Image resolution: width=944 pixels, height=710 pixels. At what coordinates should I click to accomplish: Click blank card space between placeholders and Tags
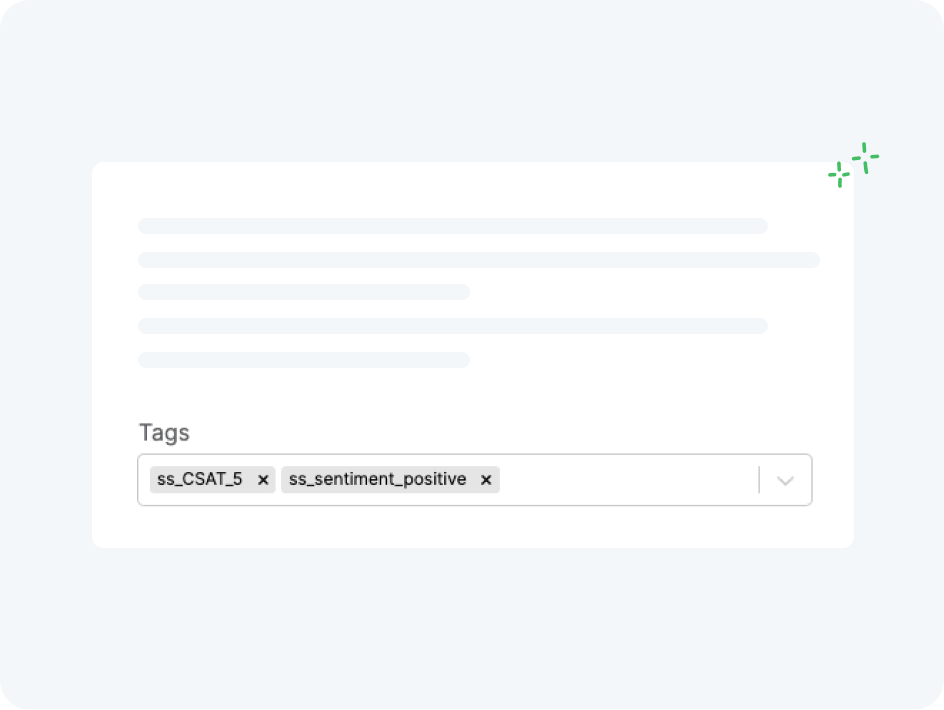point(473,394)
